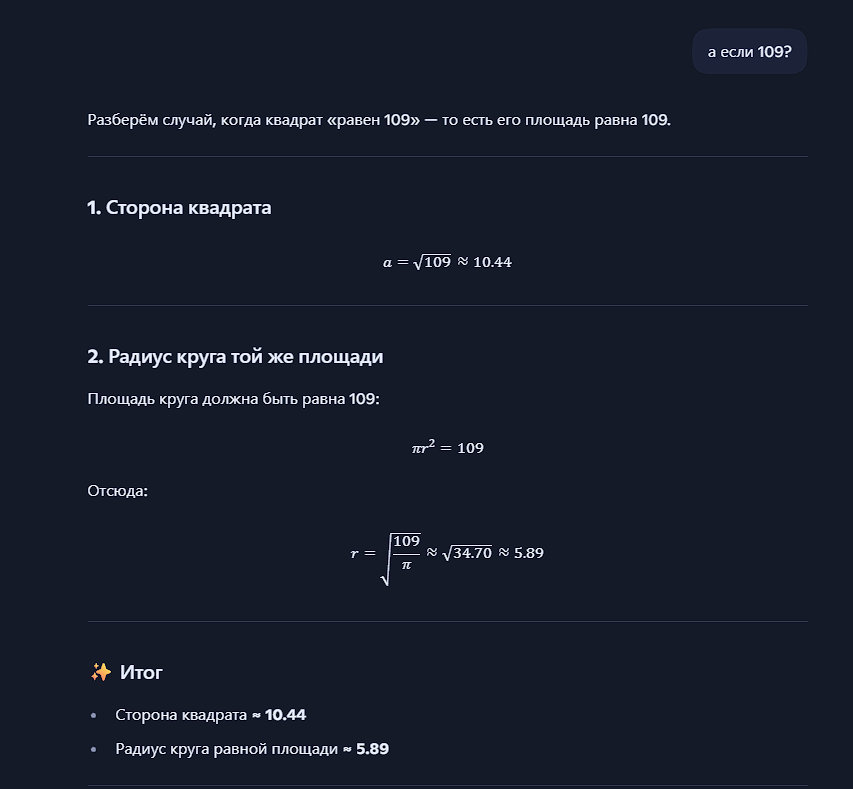The image size is (853, 789).
Task: Click the summary bullet "Сторона квадрата"
Action: pyautogui.click(x=181, y=714)
